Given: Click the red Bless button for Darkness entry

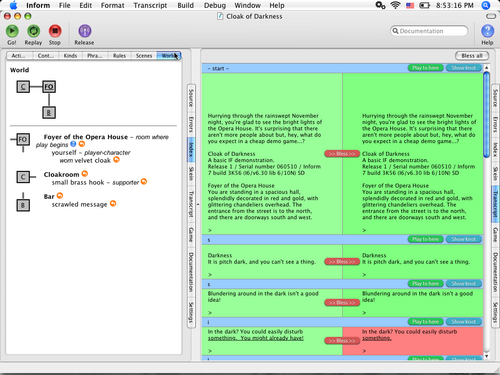Looking at the screenshot, I should [x=342, y=262].
